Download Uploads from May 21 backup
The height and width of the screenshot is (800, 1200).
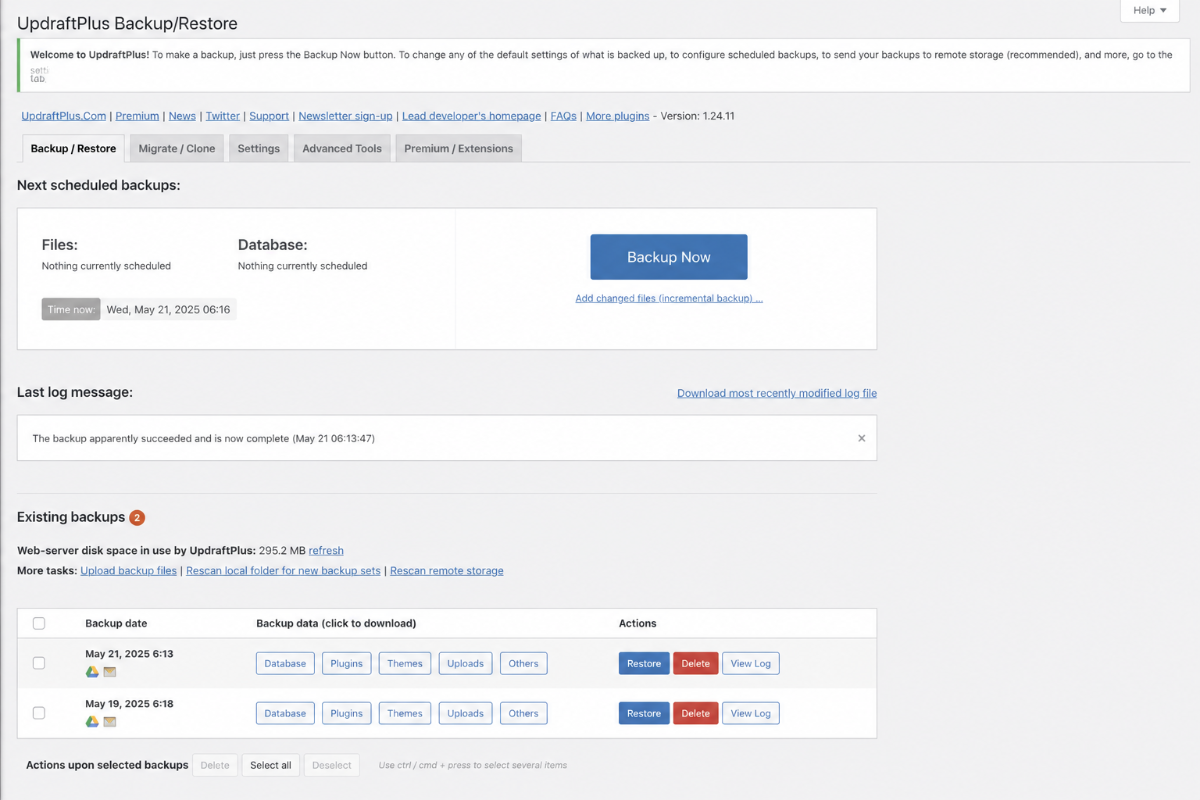pyautogui.click(x=465, y=663)
